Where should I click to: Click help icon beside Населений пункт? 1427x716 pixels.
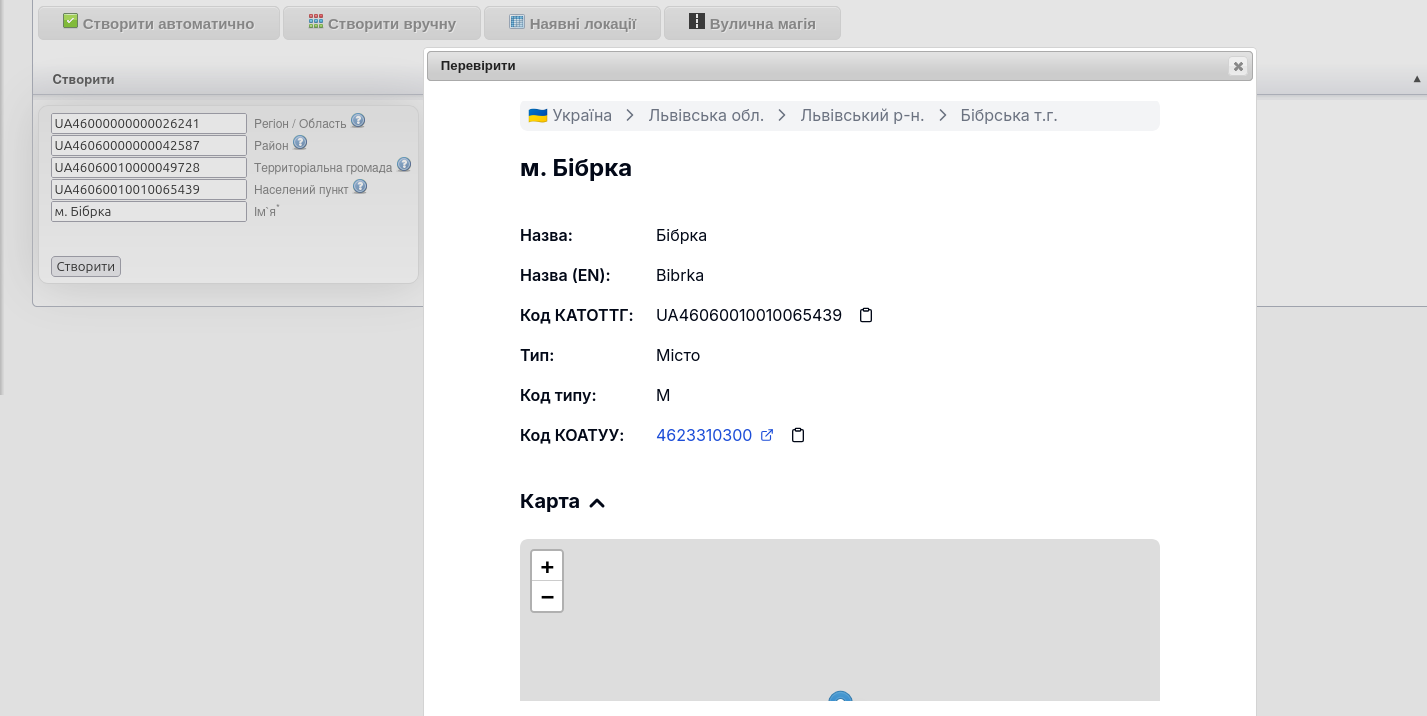pyautogui.click(x=360, y=186)
